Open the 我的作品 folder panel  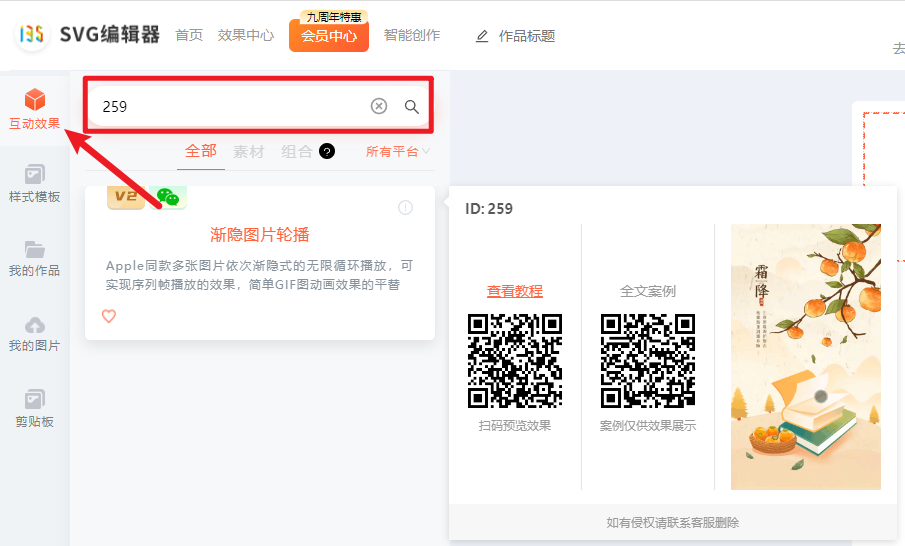tap(35, 259)
